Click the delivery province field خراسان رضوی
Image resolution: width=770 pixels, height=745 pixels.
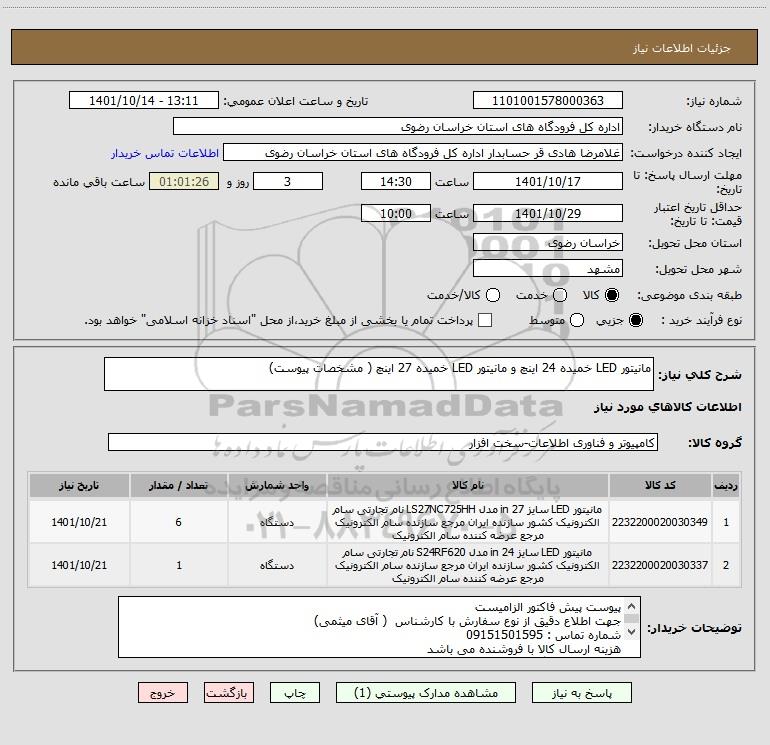click(548, 243)
